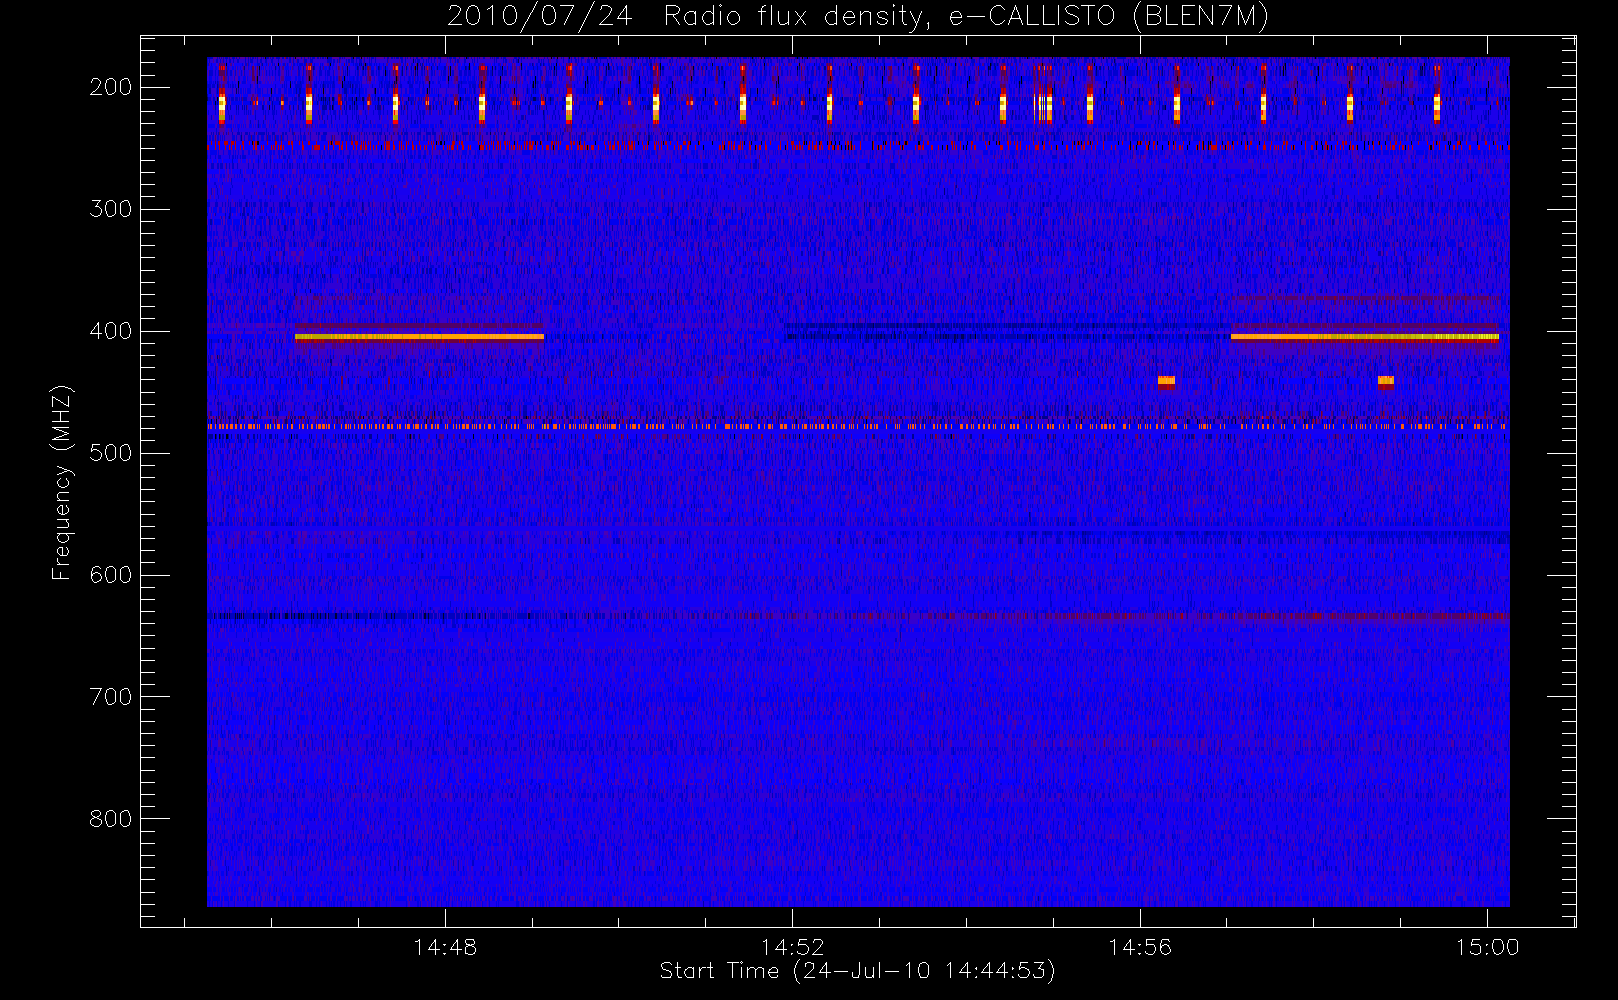Screen dimensions: 1618x1000
Task: Click the first yellow emission bar near 400 MHz
Action: [419, 337]
